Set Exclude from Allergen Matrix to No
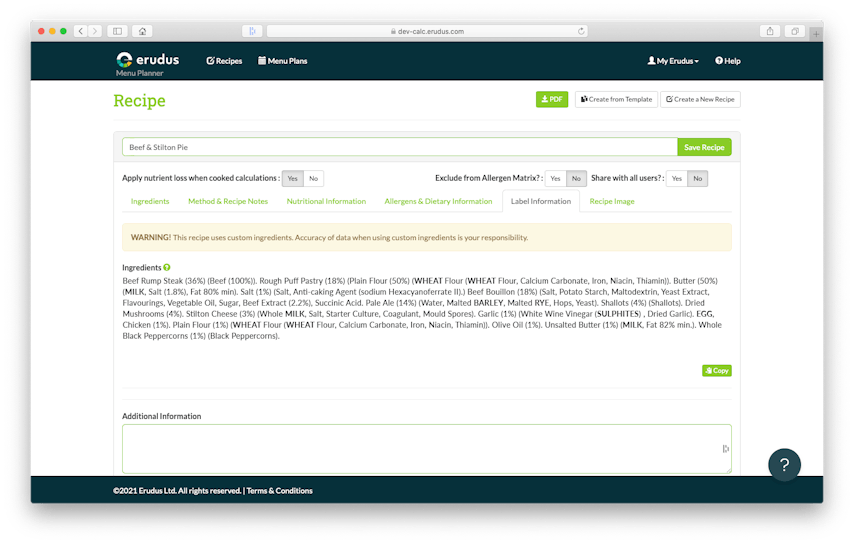The height and width of the screenshot is (544, 854). point(576,178)
